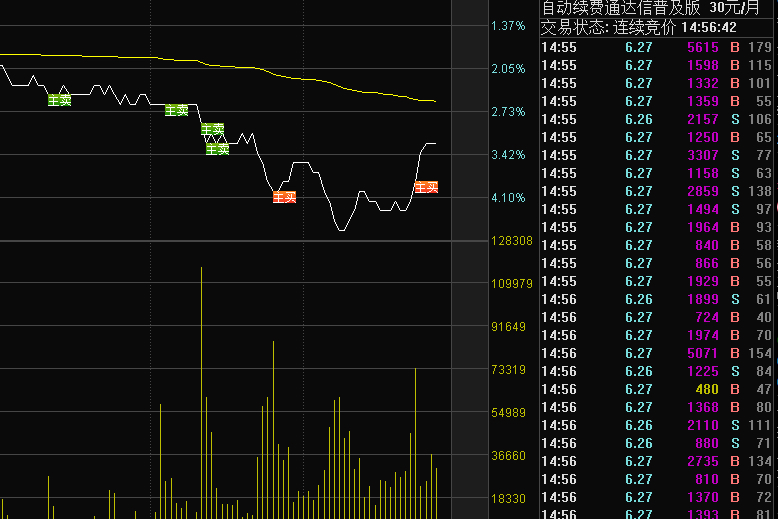This screenshot has width=778, height=519.
Task: Click the tallest yellow volume bar
Action: point(201,392)
